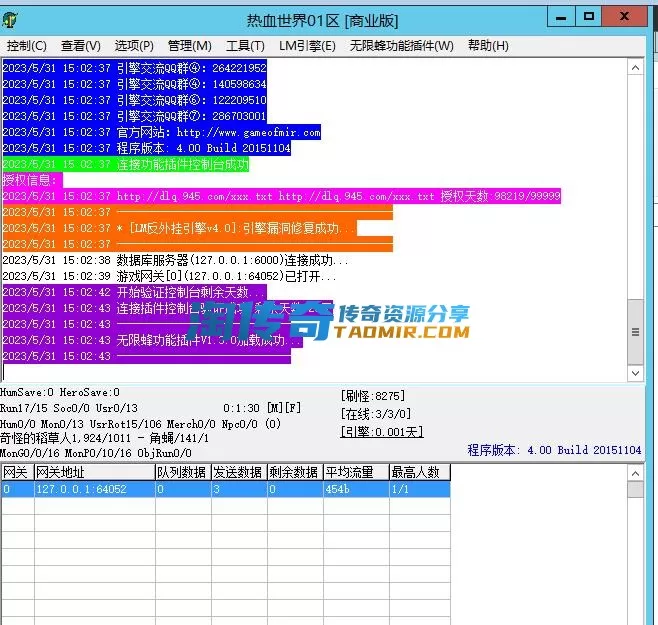Click the 程序版本 4.00 Build blue log line
Screen dimensions: 658x625
click(146, 148)
